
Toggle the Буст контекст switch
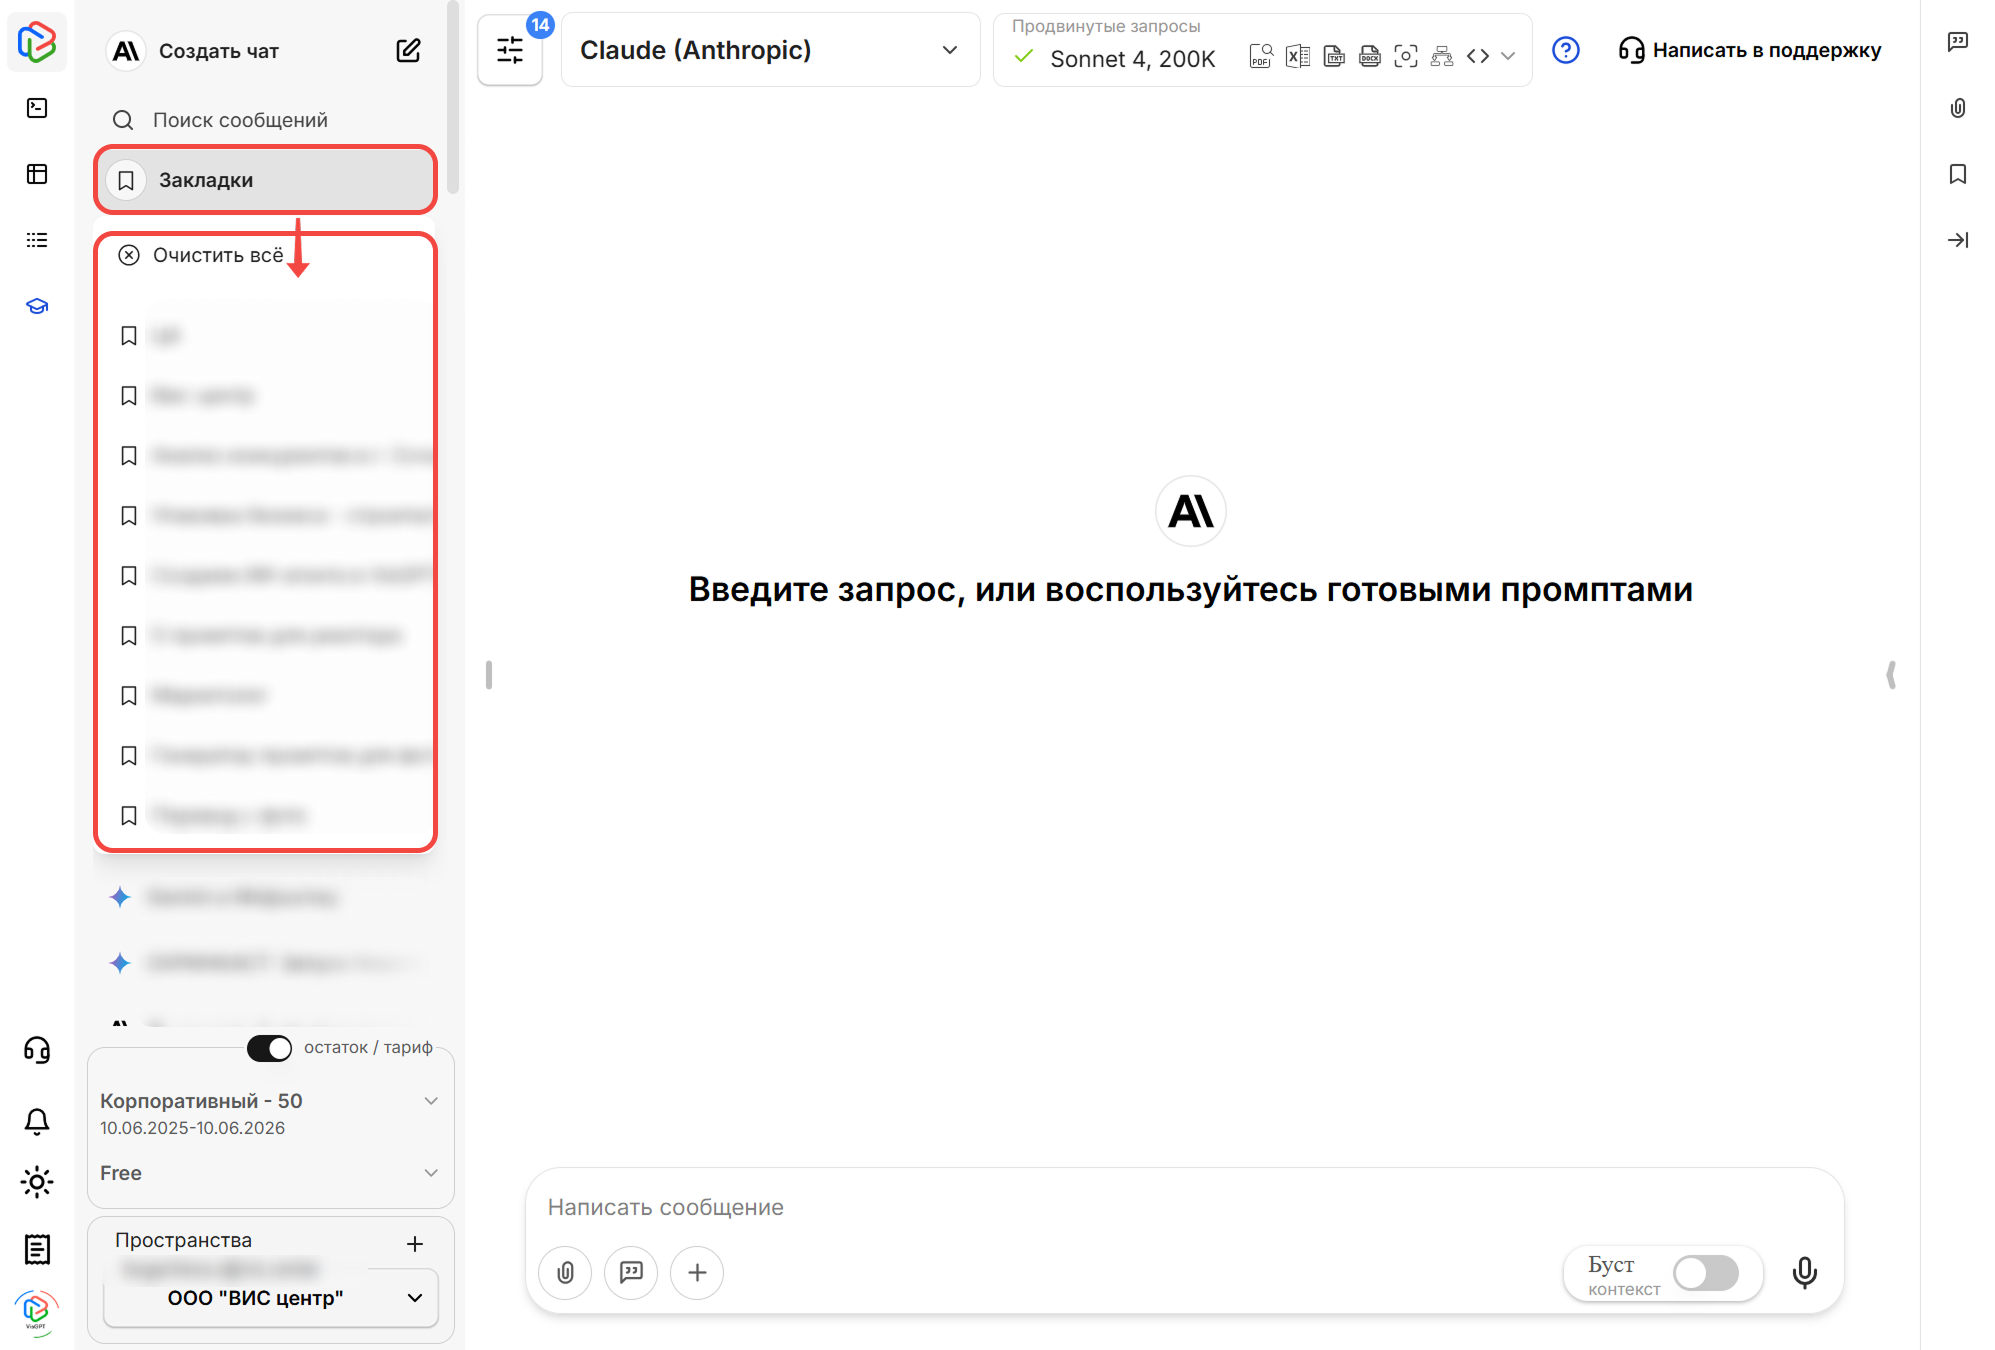(1707, 1273)
